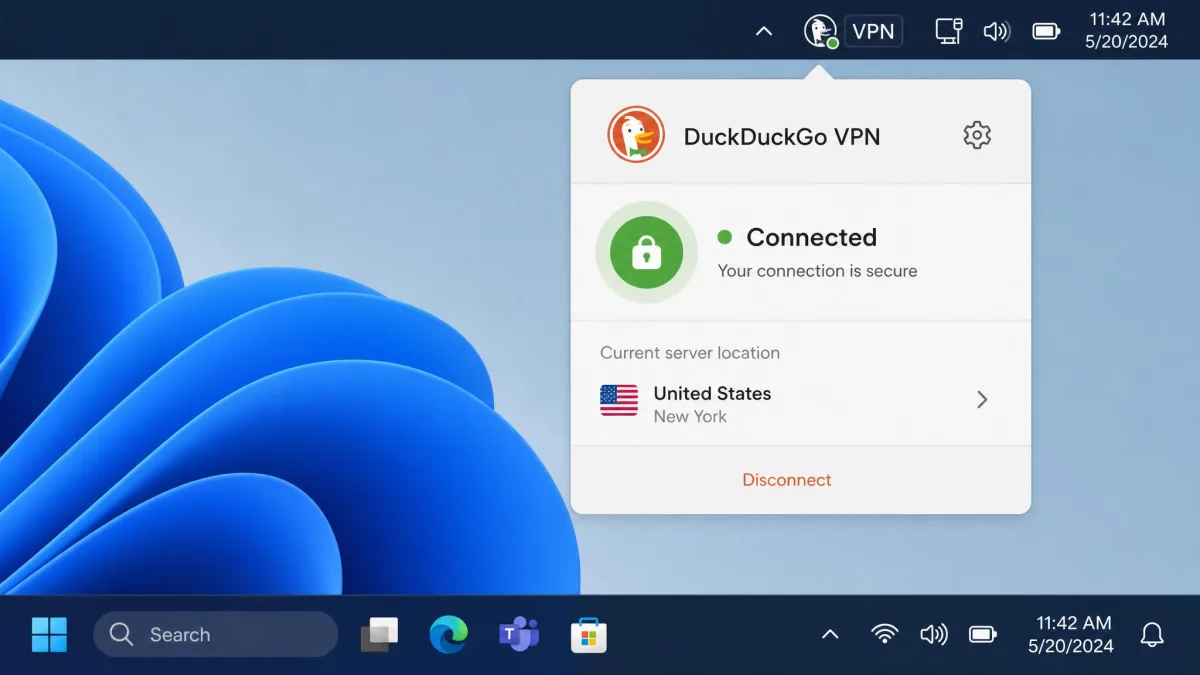Click the DuckDuckGo tray icon in top bar
The image size is (1200, 675).
pos(821,31)
